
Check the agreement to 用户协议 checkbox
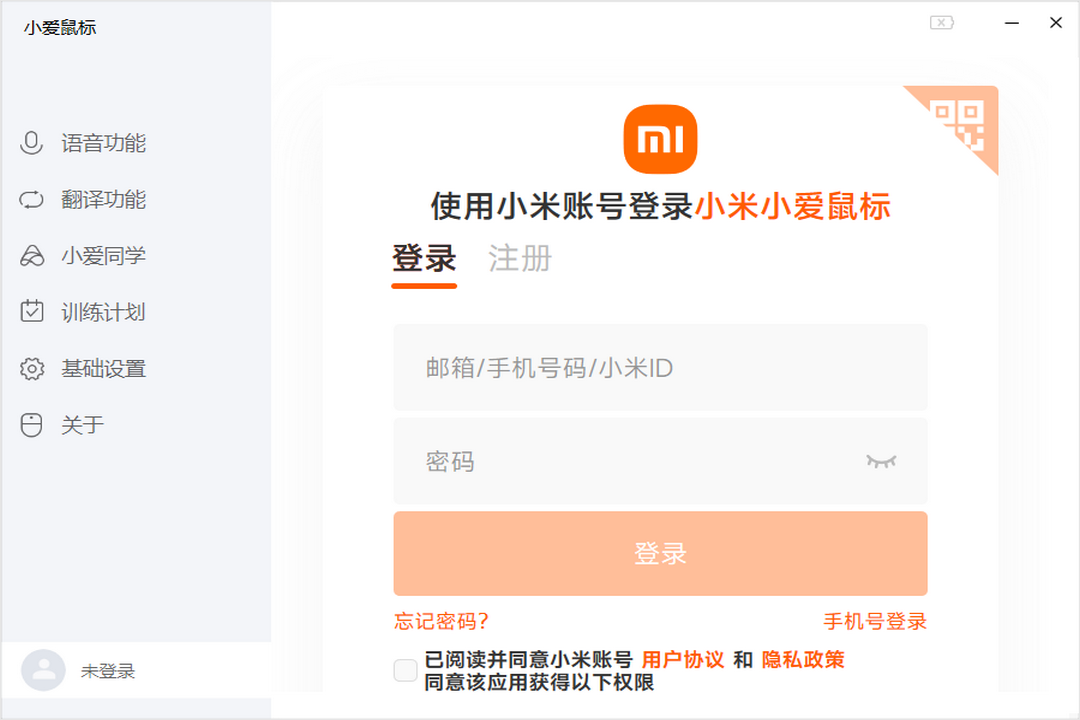click(x=405, y=669)
